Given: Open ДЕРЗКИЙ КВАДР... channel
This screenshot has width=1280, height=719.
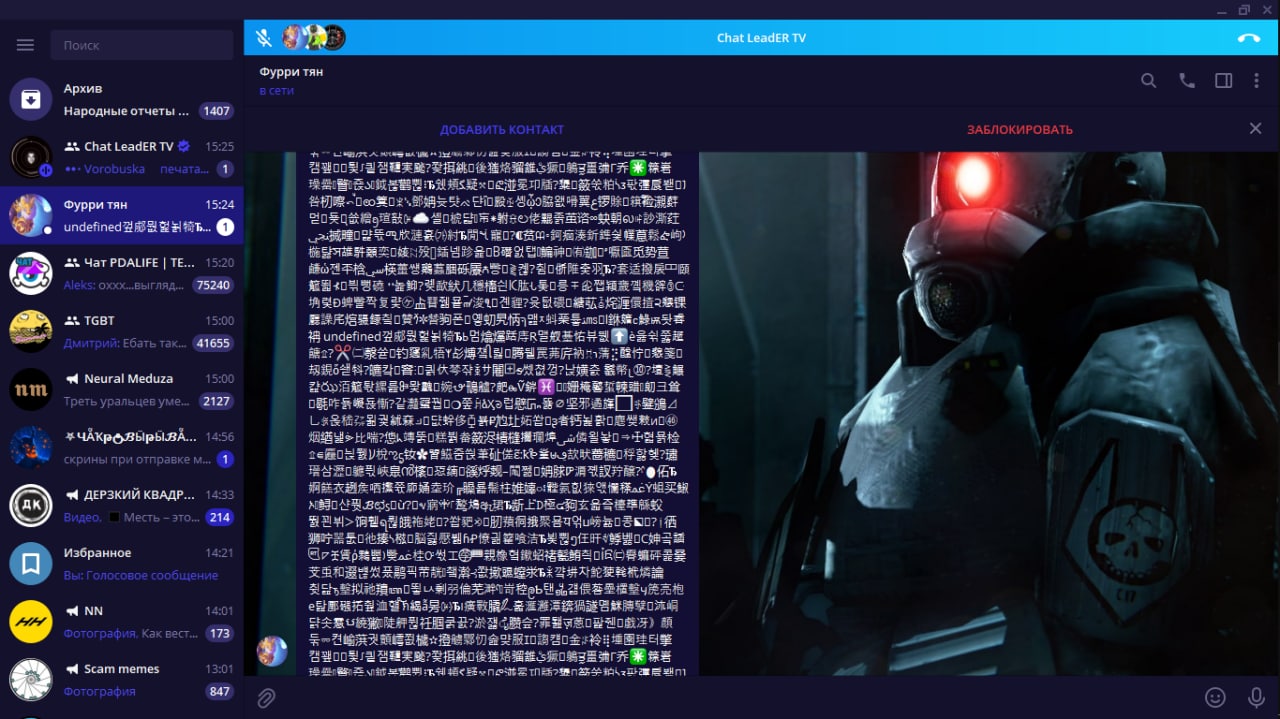Looking at the screenshot, I should pyautogui.click(x=121, y=505).
